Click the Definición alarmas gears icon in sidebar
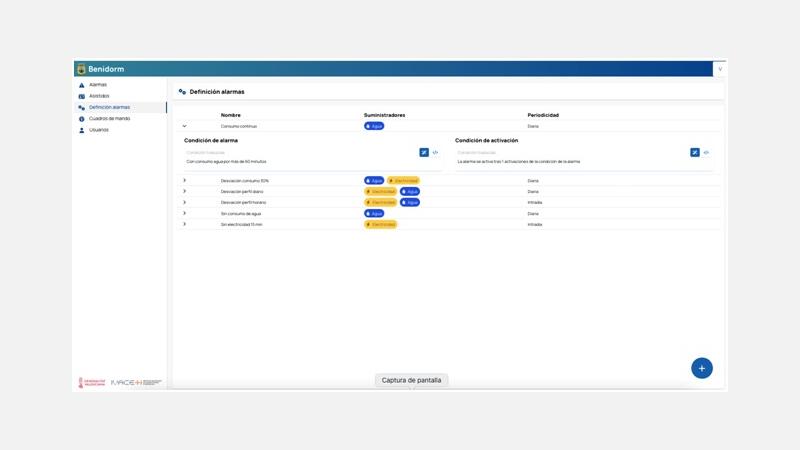 tap(82, 107)
